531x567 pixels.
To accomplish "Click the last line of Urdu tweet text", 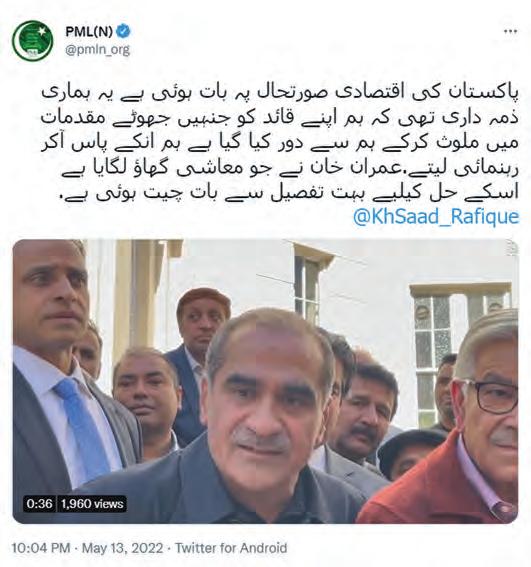I will 290,193.
